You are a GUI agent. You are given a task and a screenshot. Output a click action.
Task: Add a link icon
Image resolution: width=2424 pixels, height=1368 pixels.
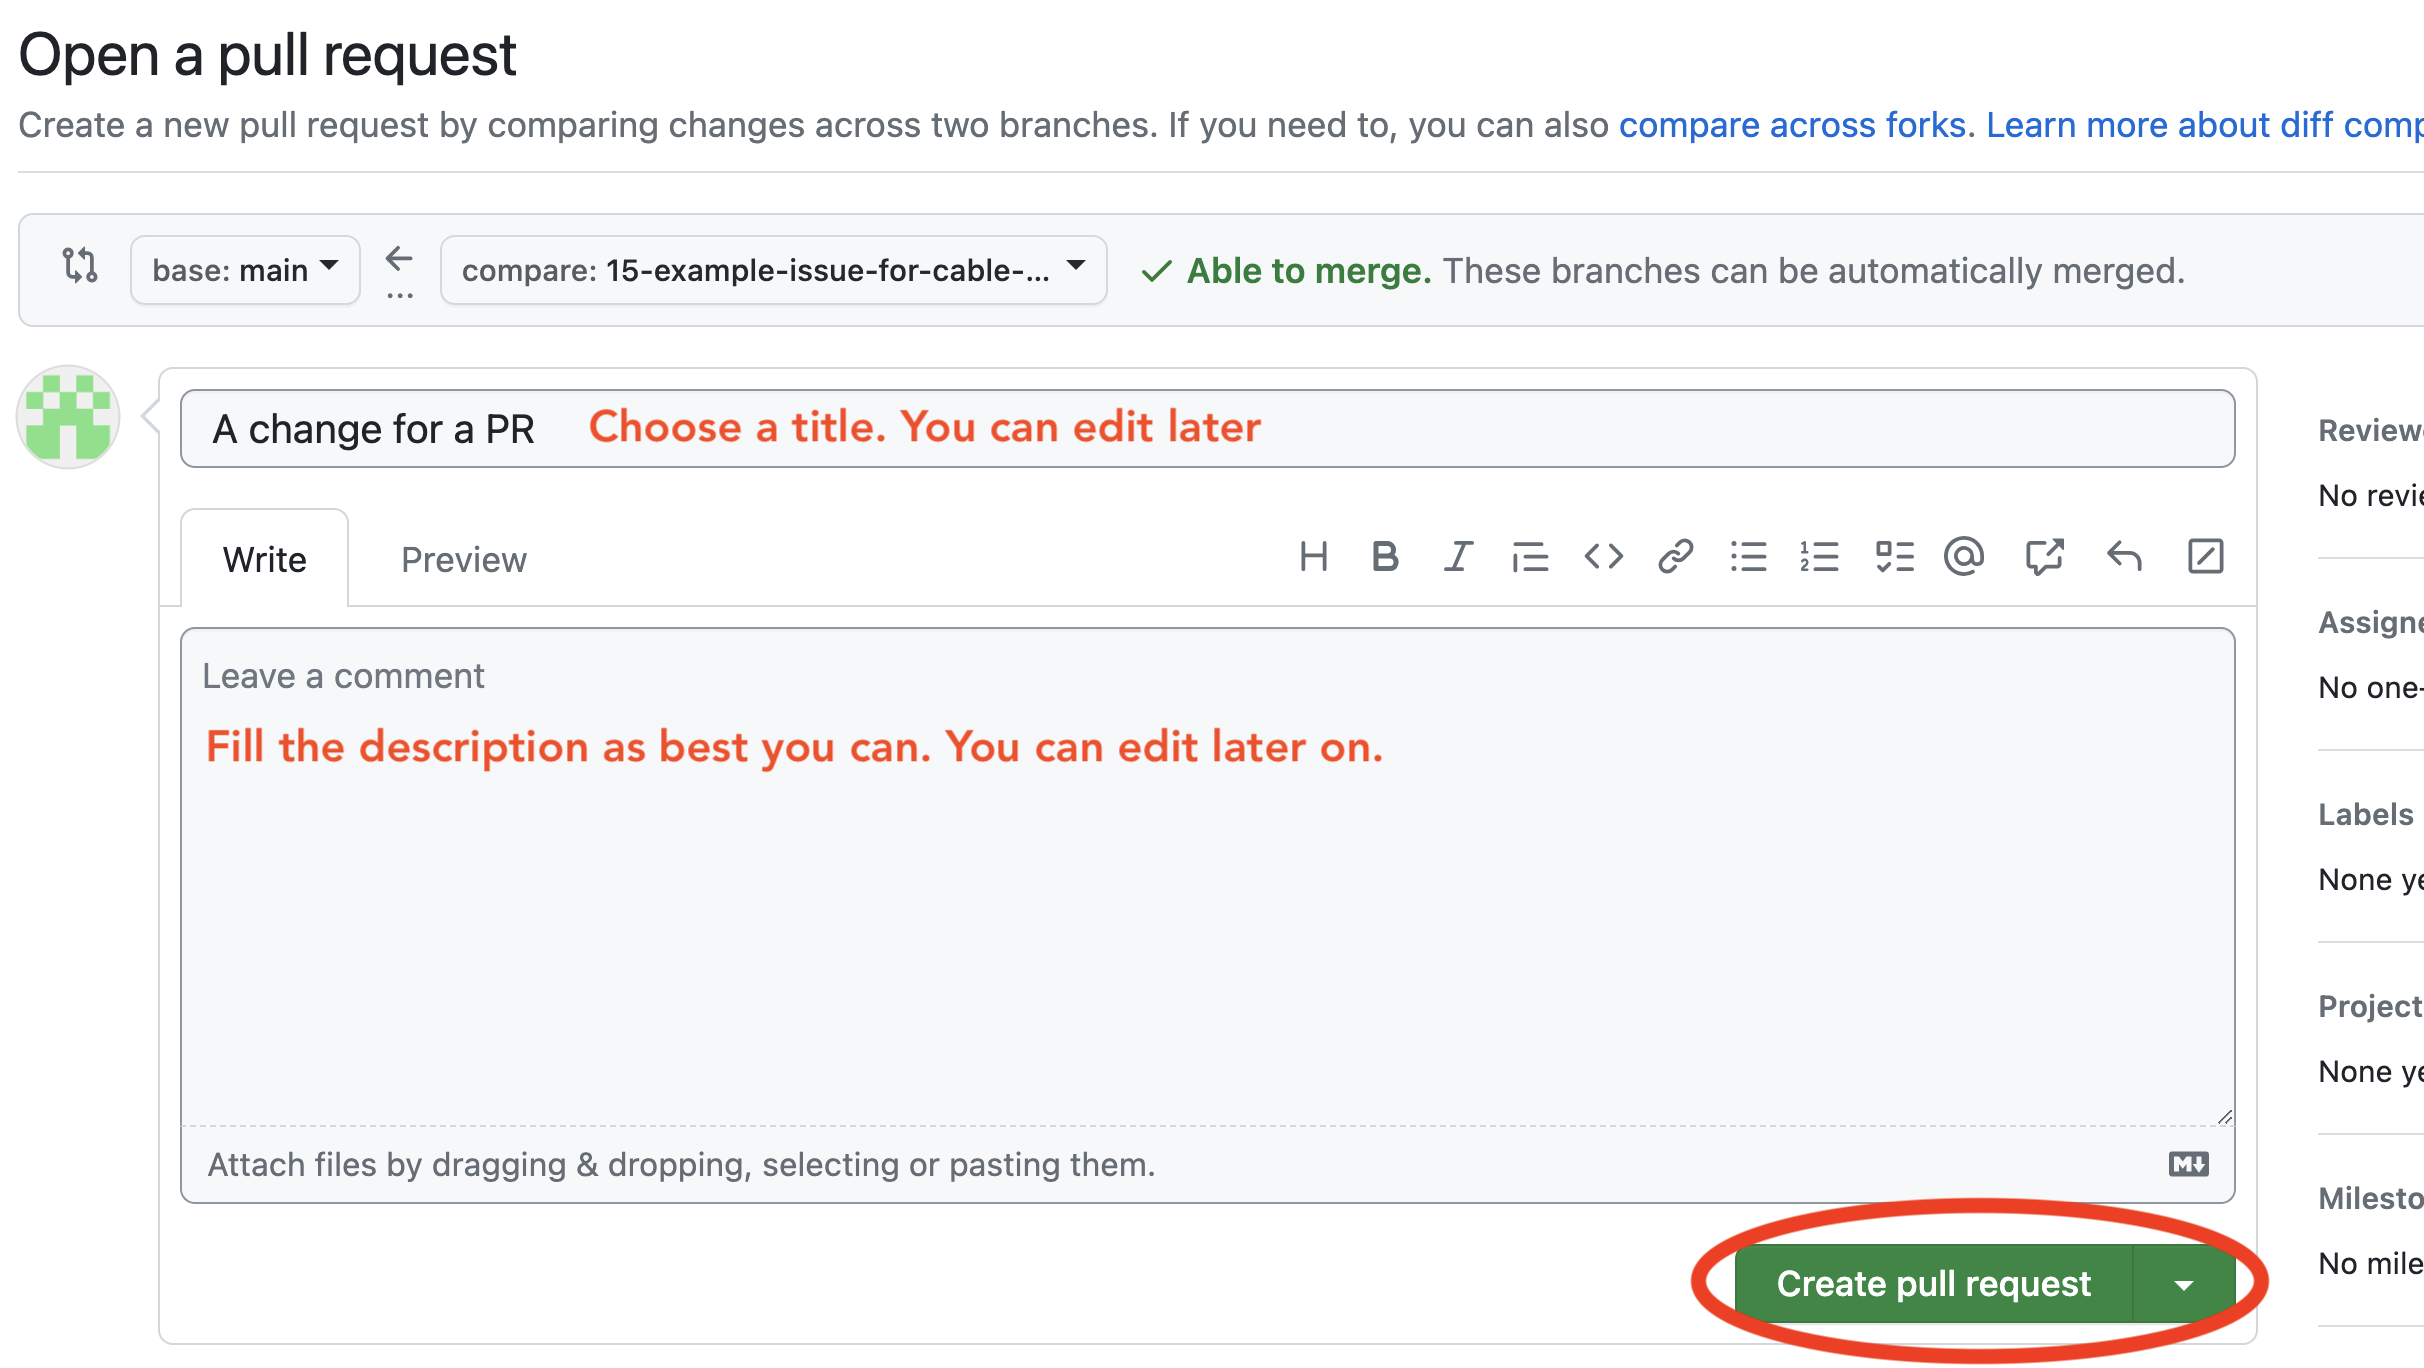(1675, 557)
